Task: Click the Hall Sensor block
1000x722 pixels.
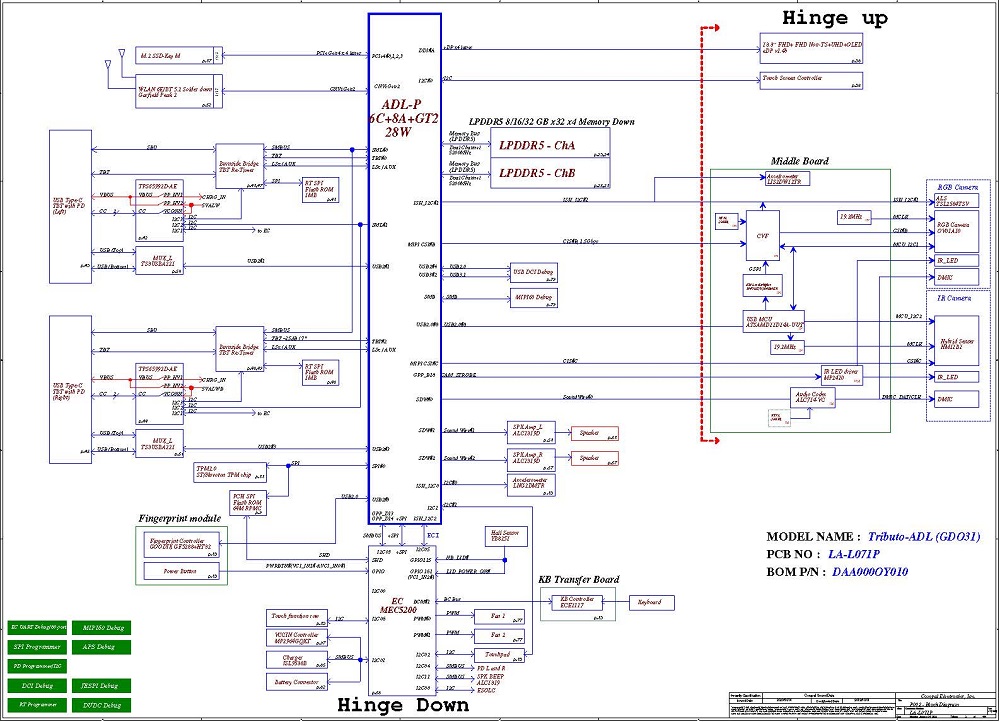Action: pyautogui.click(x=503, y=537)
